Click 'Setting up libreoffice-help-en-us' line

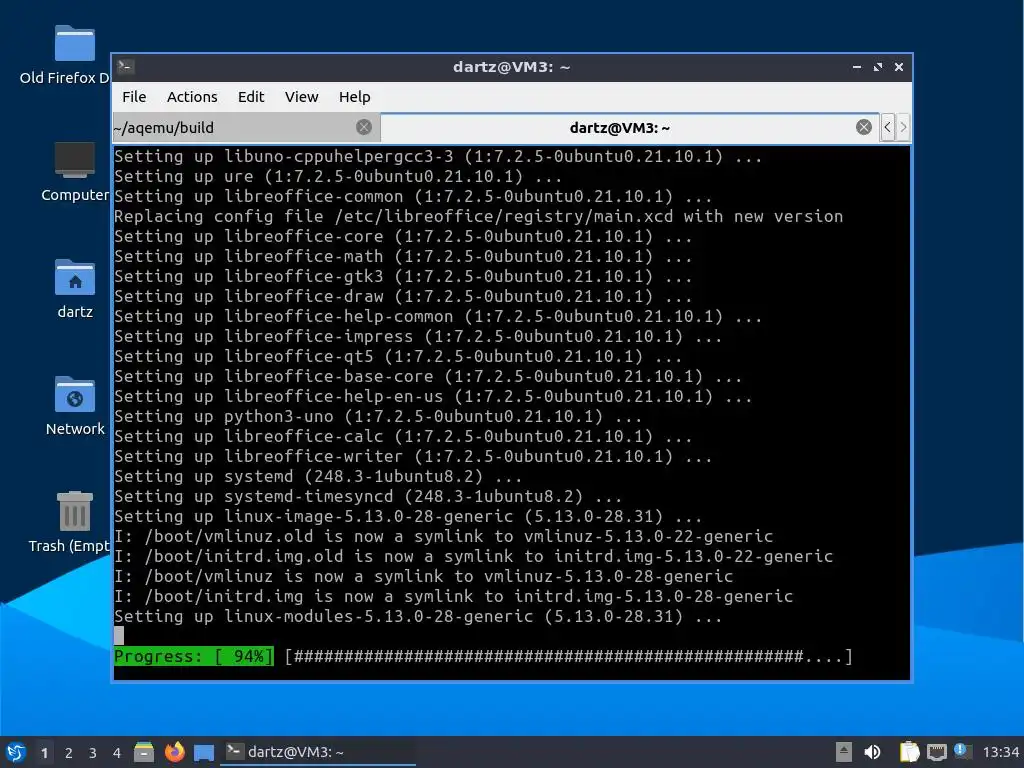click(x=433, y=396)
